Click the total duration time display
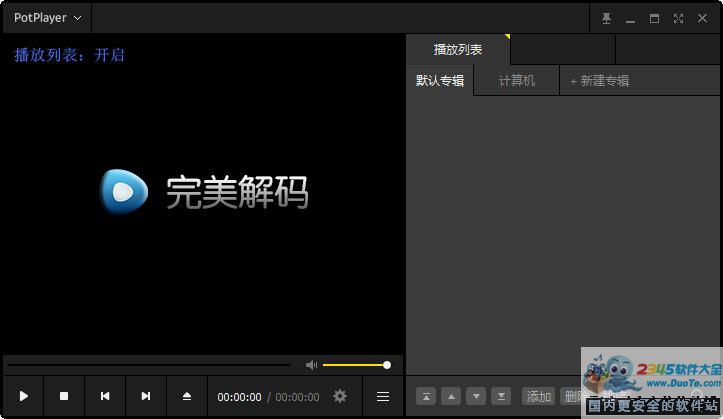The height and width of the screenshot is (419, 723). (x=297, y=397)
